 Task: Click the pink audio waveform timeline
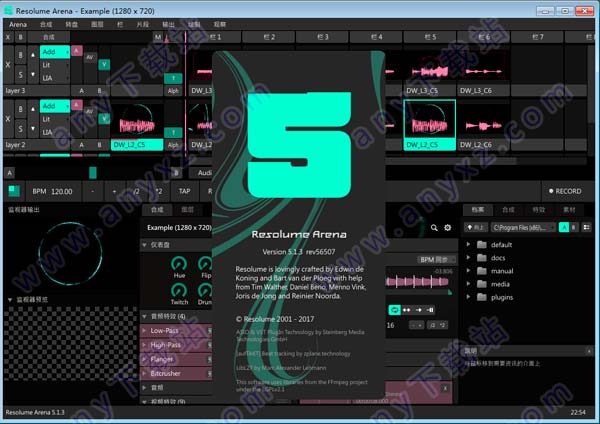tap(417, 282)
